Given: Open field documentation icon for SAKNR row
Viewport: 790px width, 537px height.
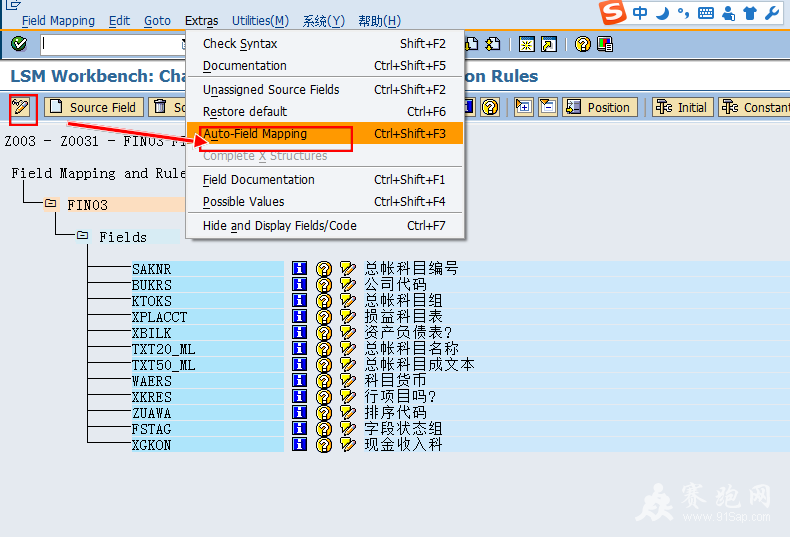Looking at the screenshot, I should [299, 268].
